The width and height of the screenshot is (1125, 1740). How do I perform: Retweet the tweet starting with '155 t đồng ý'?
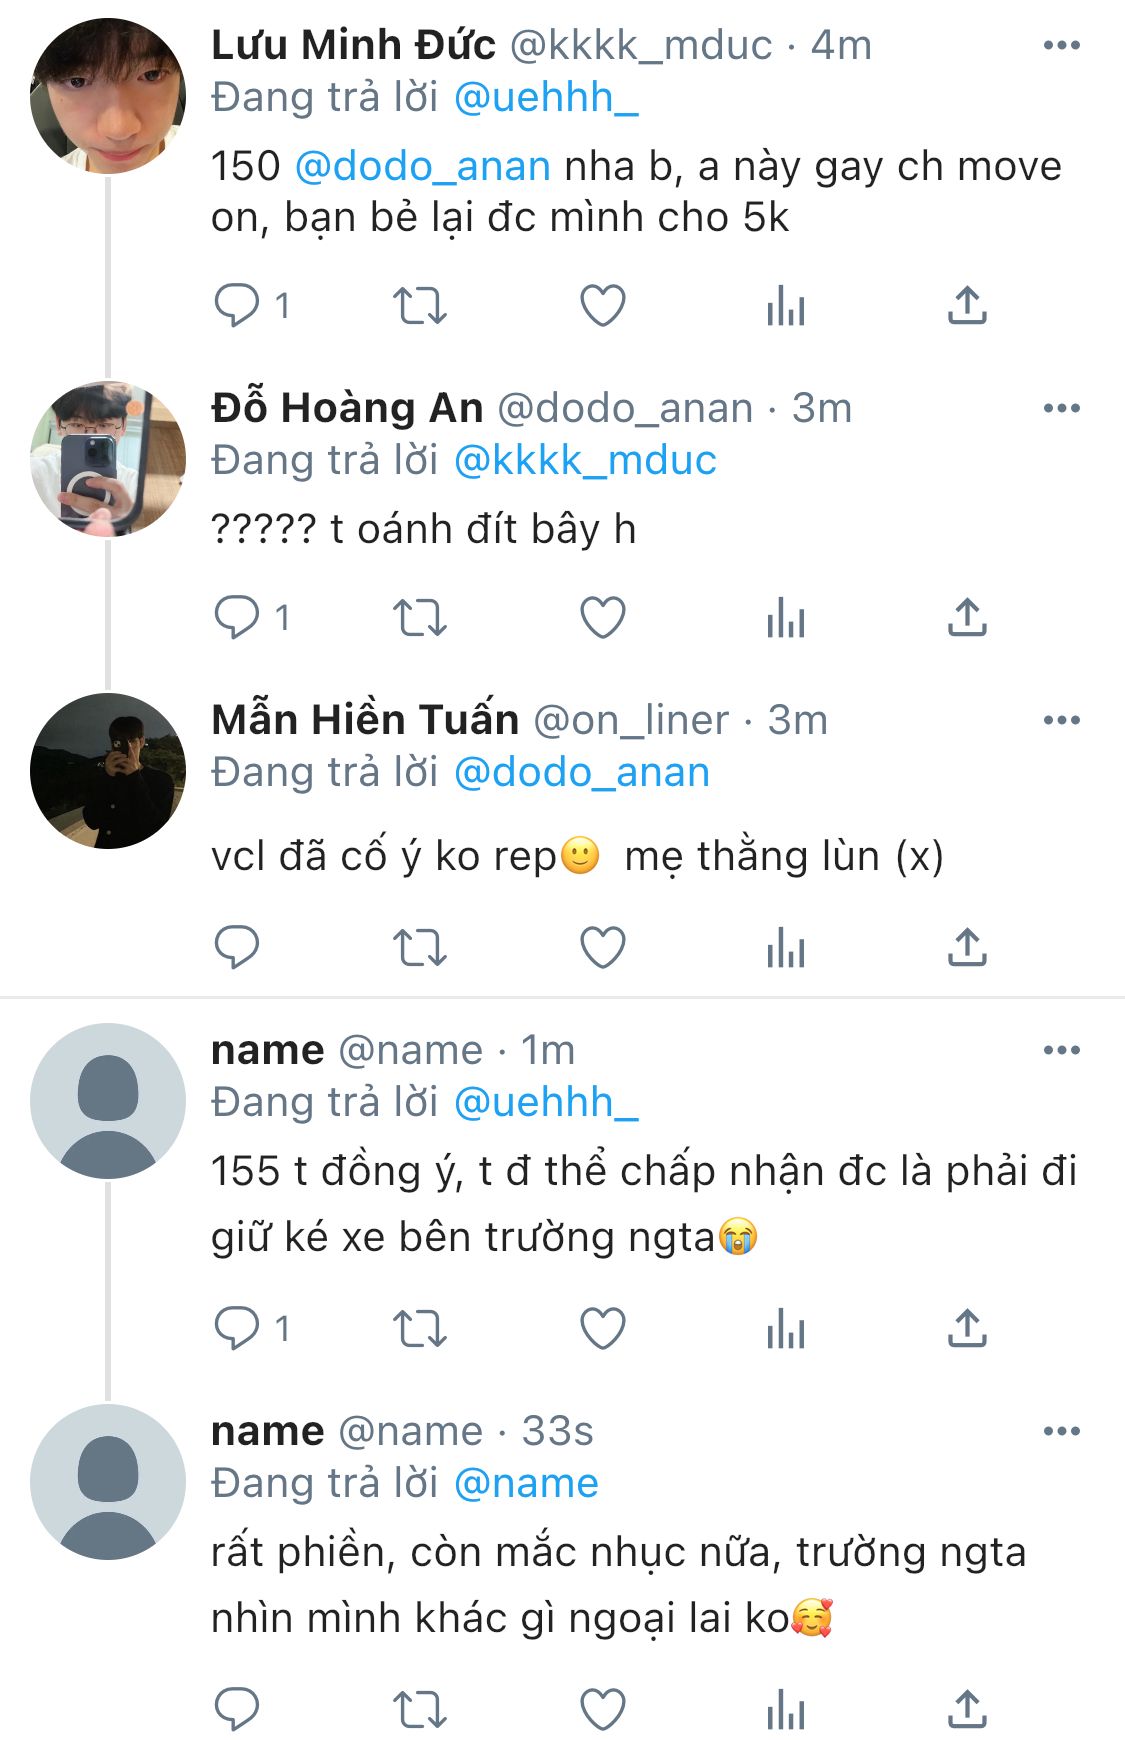(x=419, y=1328)
